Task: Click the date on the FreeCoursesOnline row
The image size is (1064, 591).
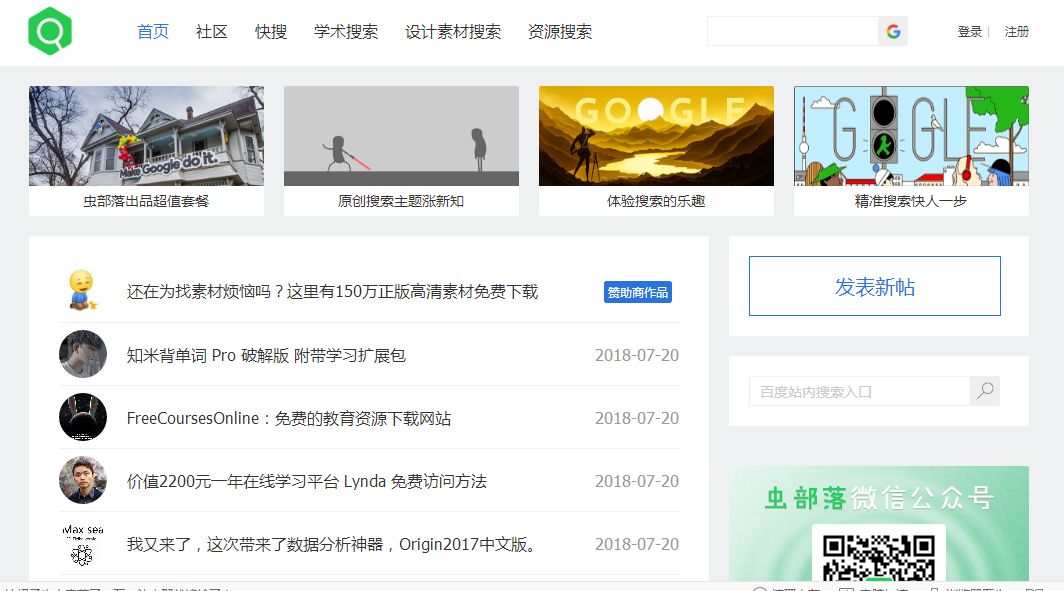Action: point(636,418)
